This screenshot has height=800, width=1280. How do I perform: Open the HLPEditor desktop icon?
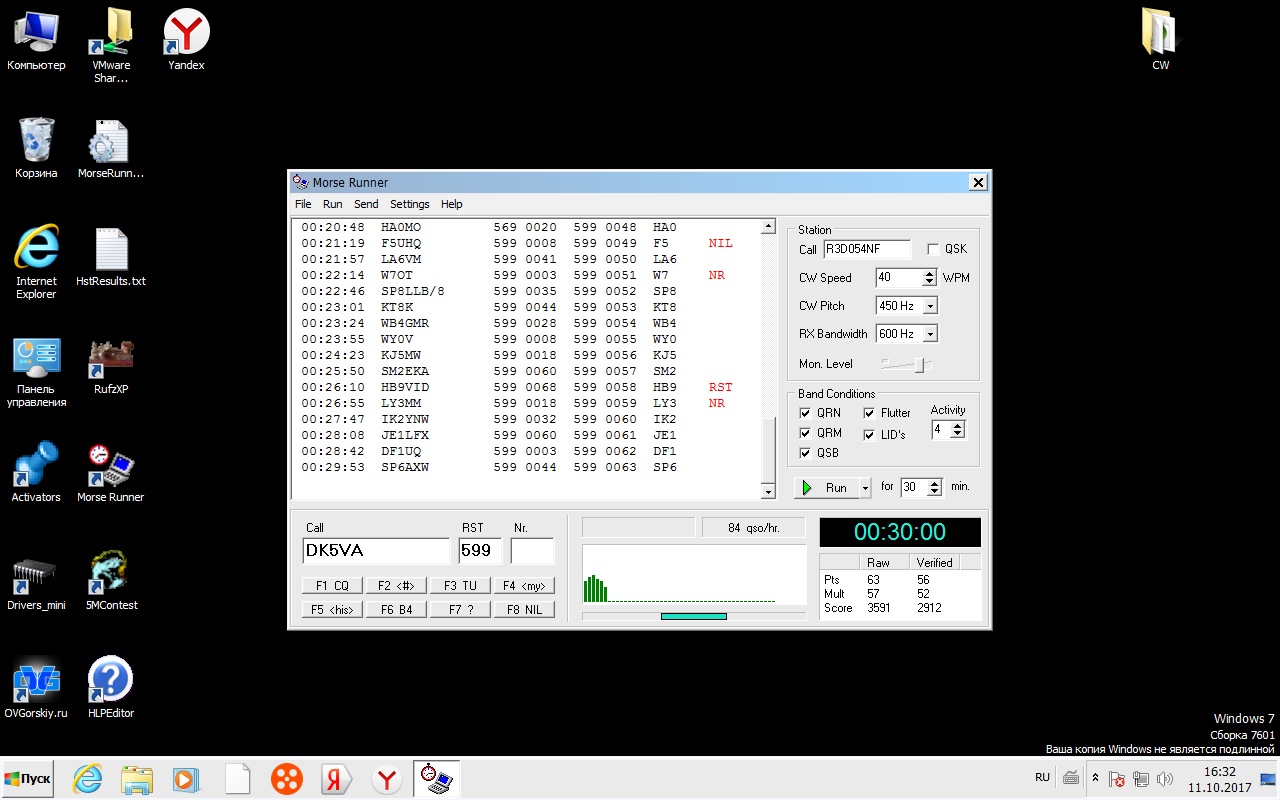point(111,685)
